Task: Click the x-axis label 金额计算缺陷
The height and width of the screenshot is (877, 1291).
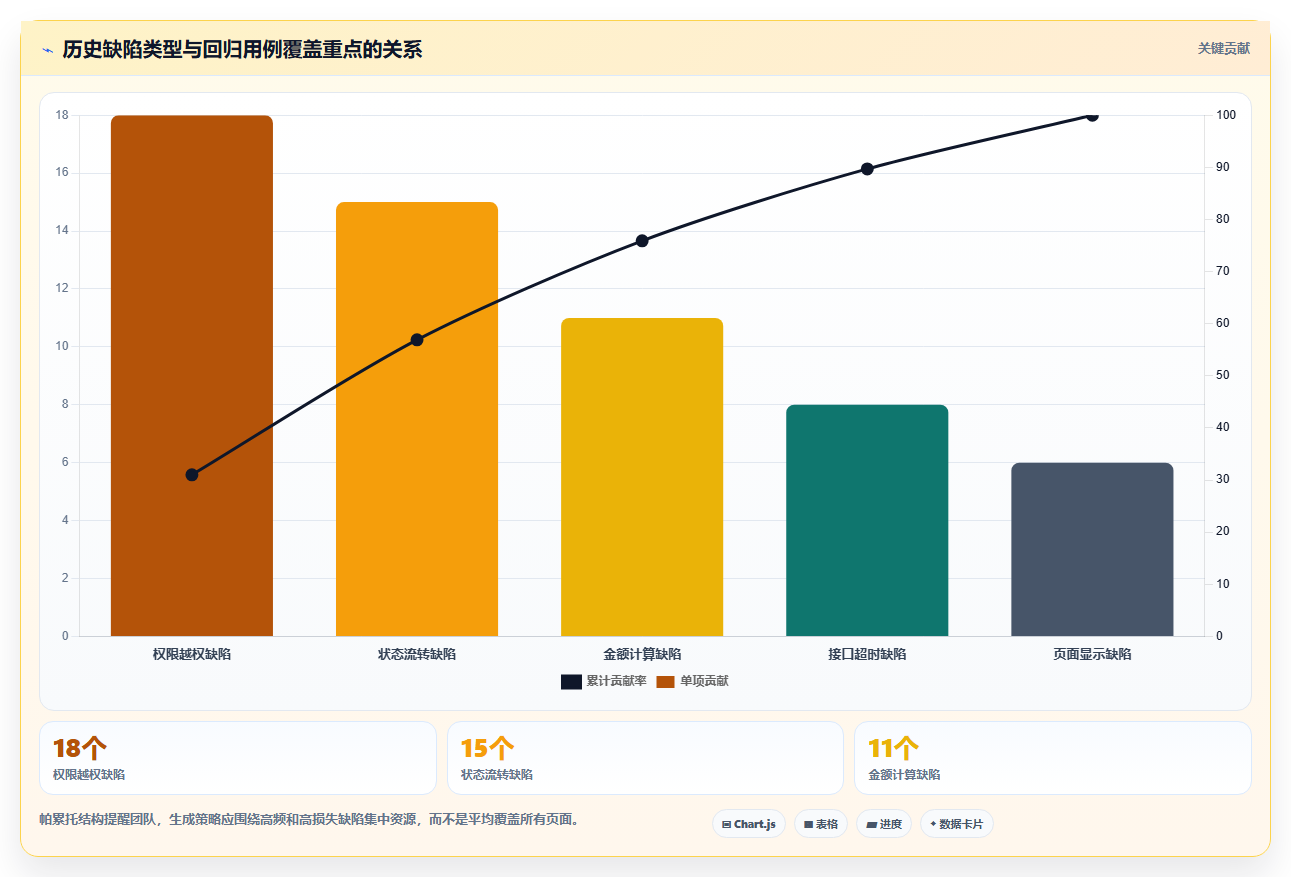Action: 642,654
